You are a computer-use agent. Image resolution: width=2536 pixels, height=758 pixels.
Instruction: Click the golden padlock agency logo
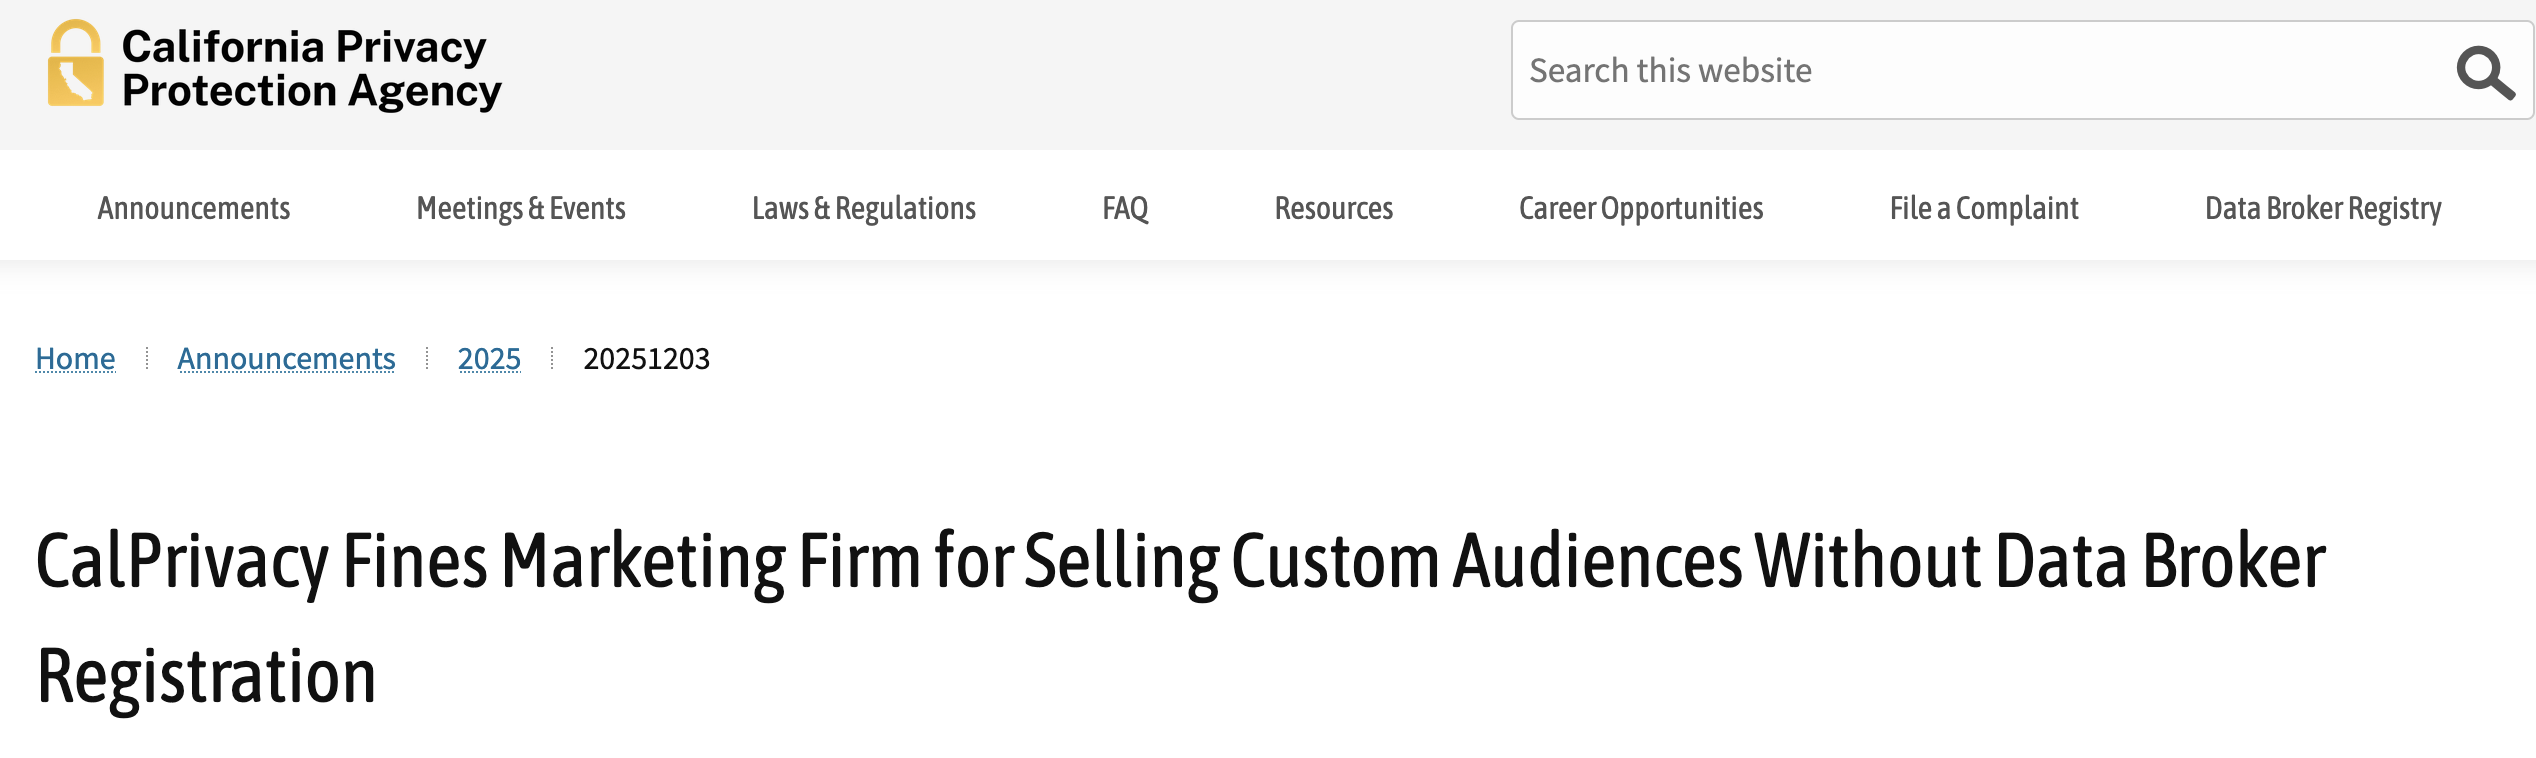[x=75, y=65]
